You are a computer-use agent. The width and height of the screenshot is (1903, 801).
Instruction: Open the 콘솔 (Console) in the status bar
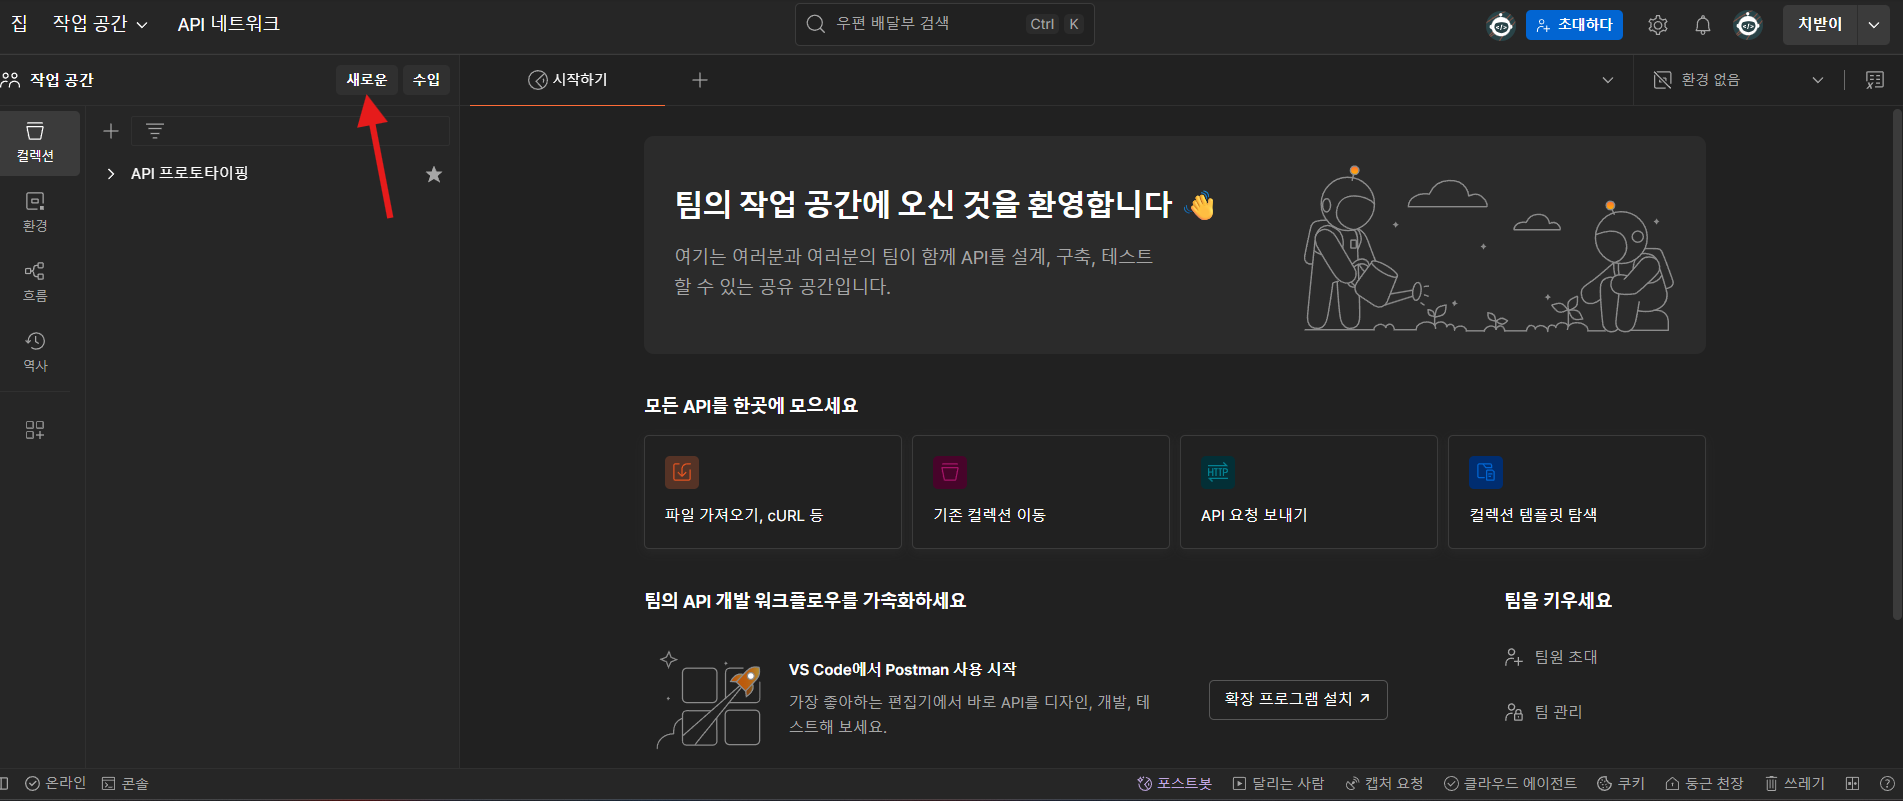tap(126, 784)
